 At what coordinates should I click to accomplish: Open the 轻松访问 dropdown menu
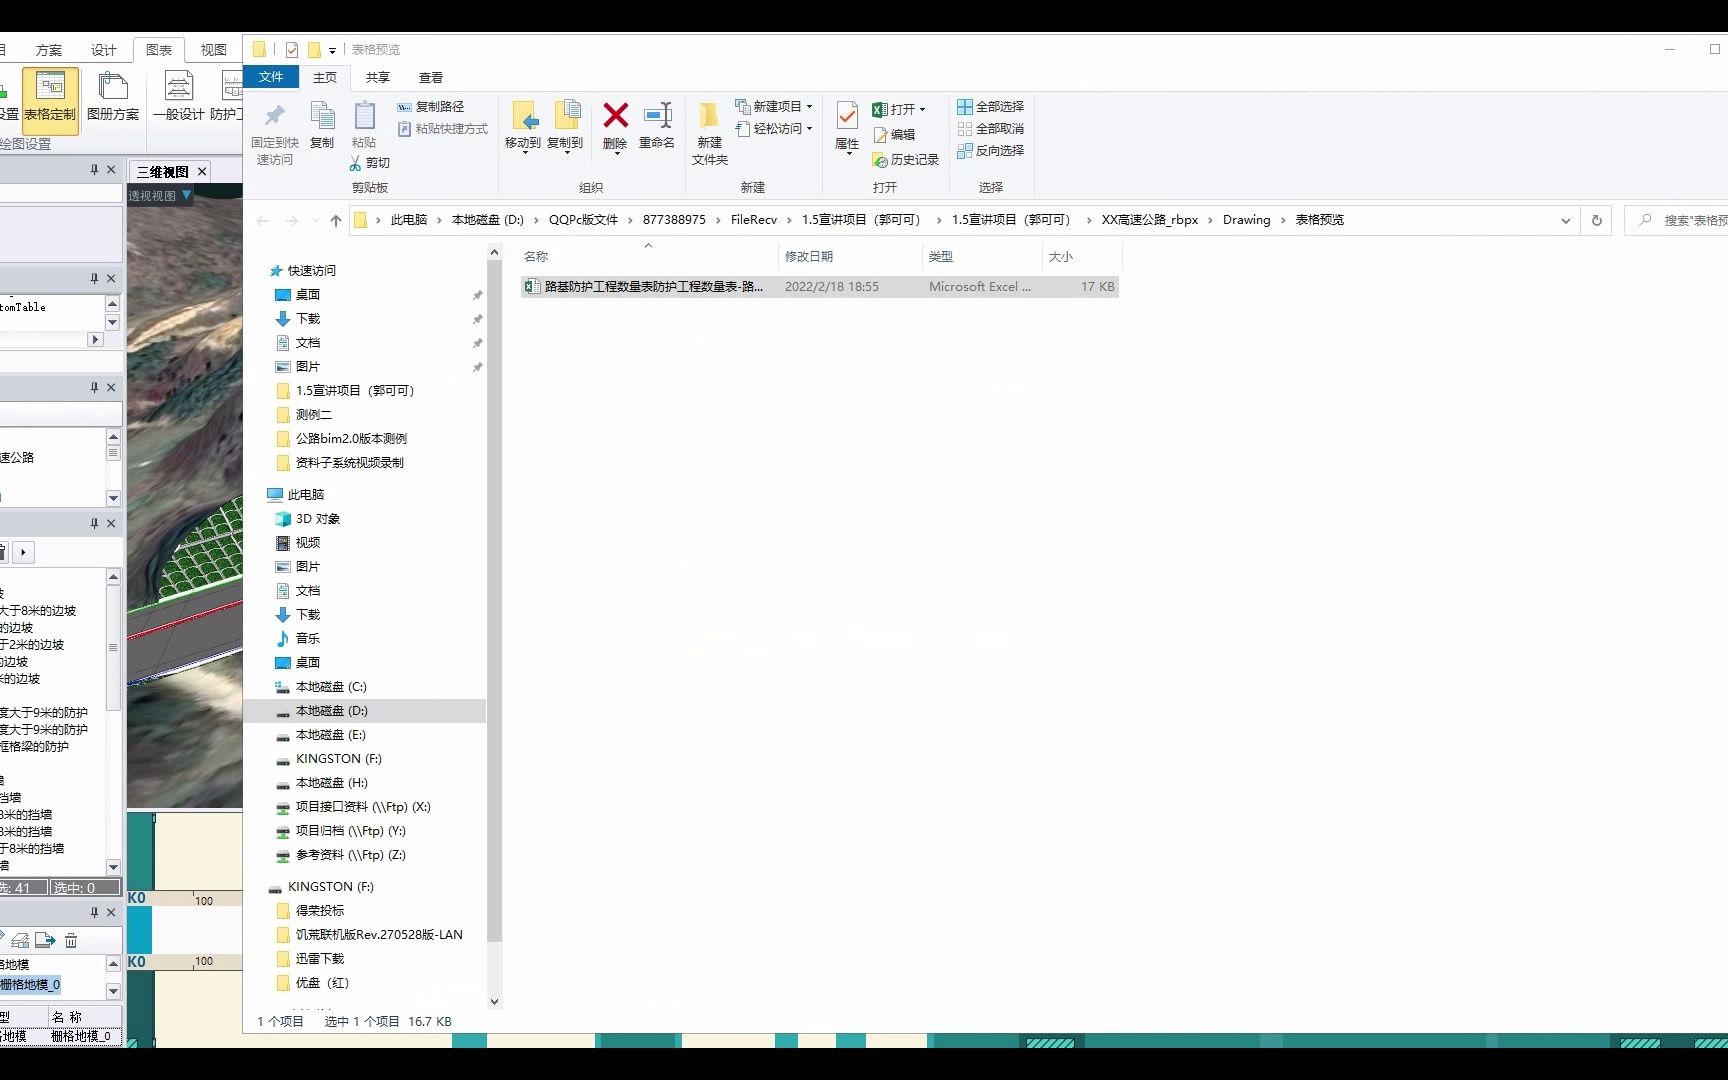tap(810, 128)
